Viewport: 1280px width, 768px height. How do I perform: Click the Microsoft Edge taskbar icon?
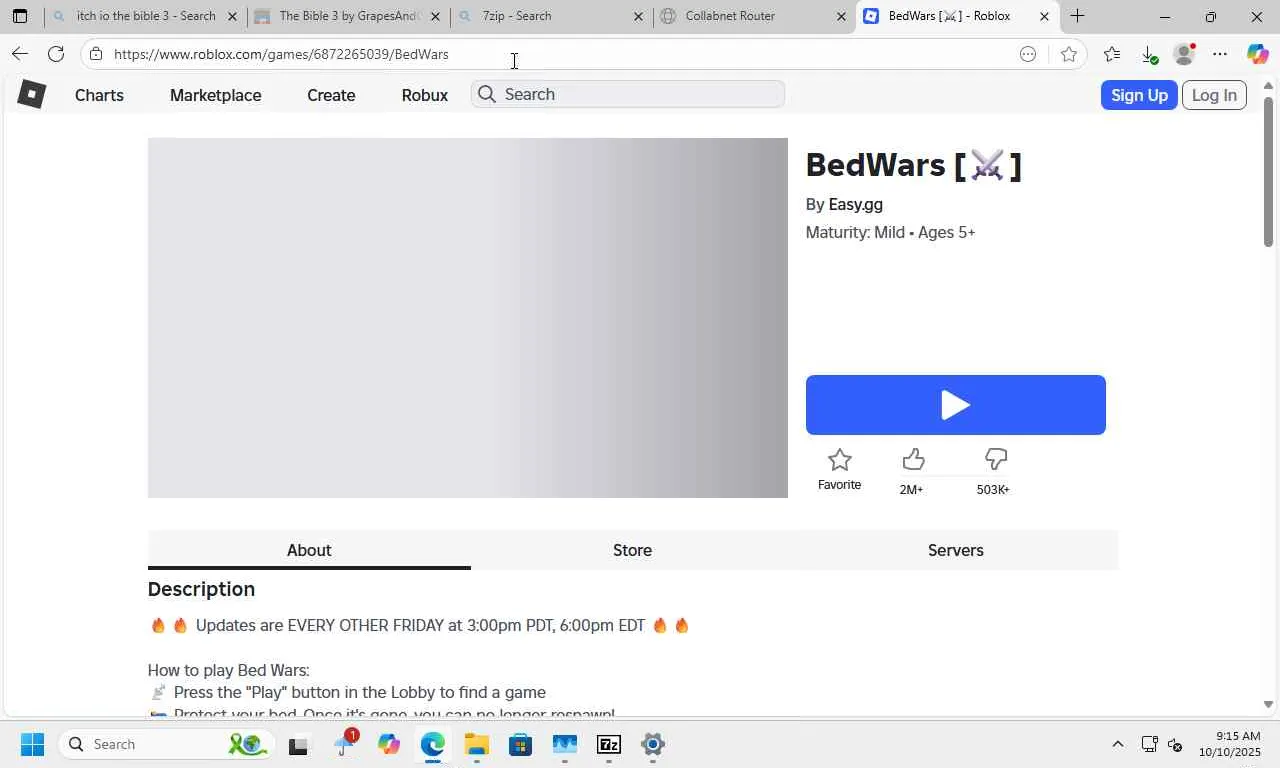pos(432,745)
